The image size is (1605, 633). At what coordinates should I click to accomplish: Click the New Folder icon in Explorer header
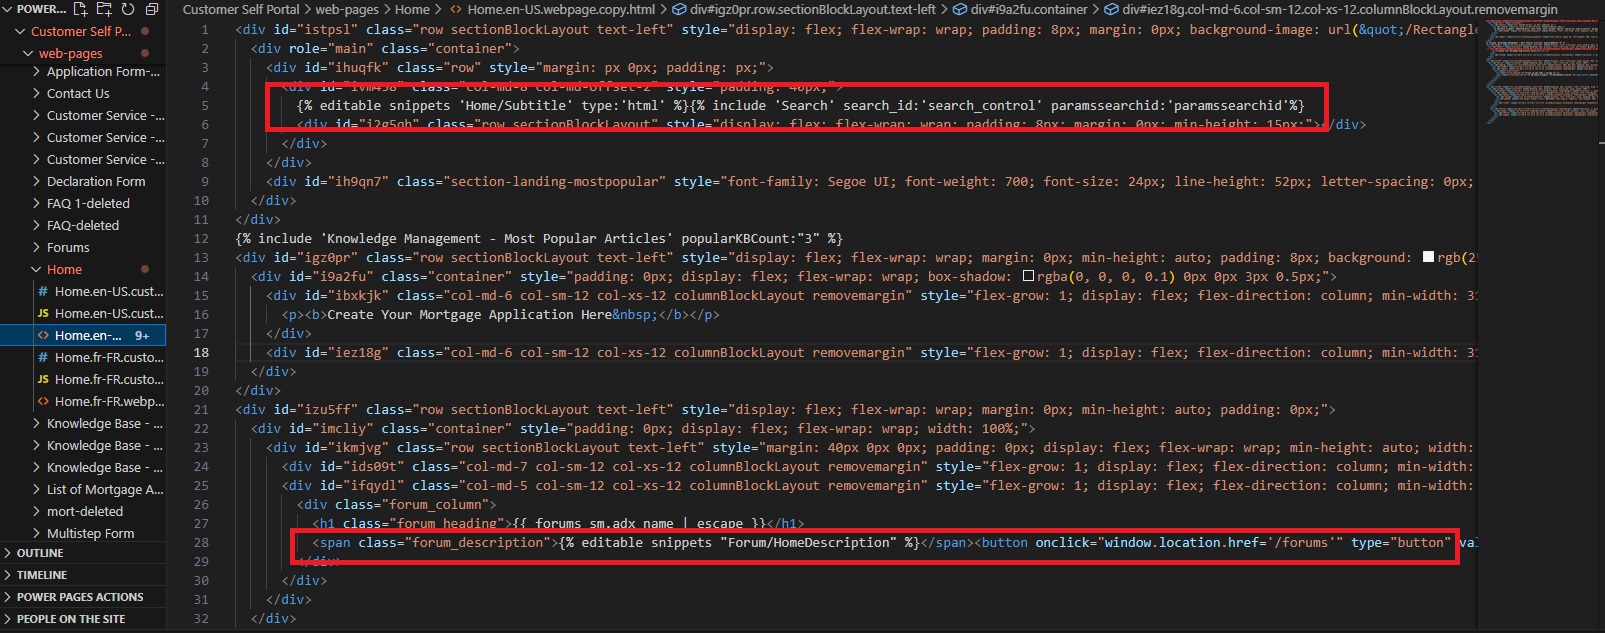[x=104, y=9]
